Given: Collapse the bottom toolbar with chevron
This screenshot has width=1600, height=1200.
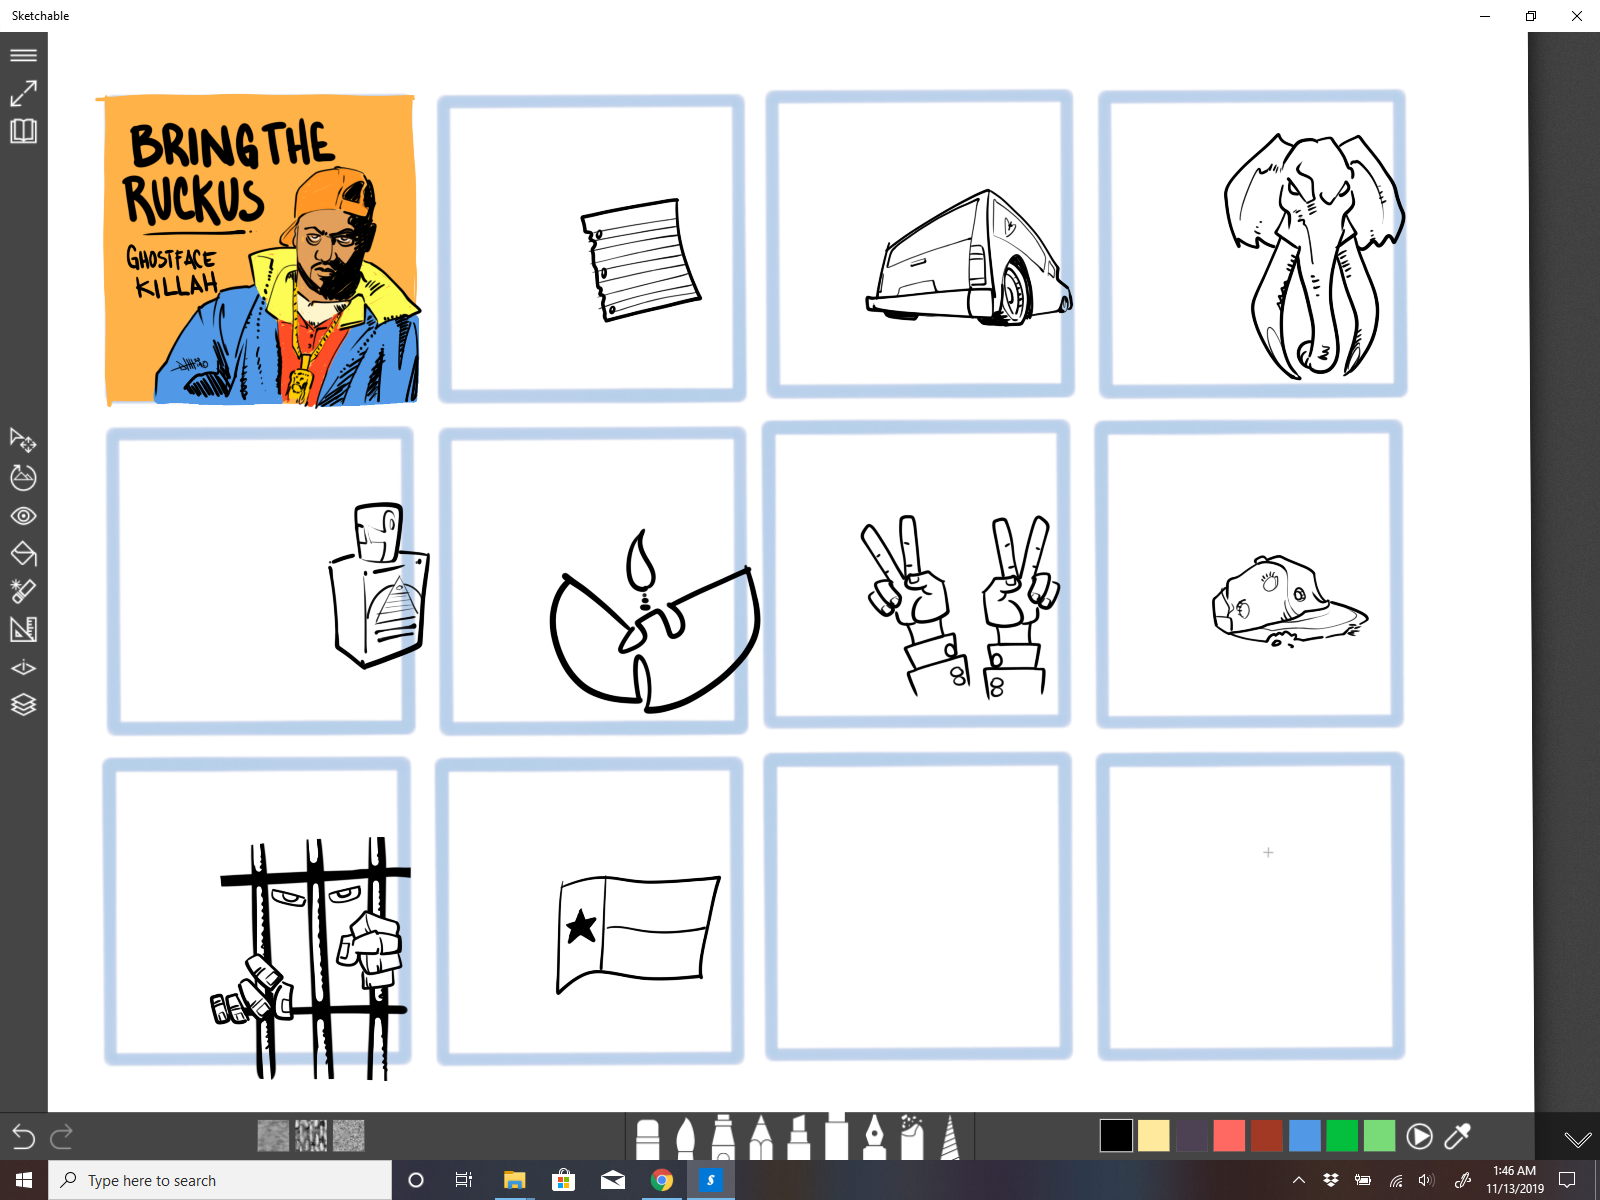Looking at the screenshot, I should point(1578,1139).
